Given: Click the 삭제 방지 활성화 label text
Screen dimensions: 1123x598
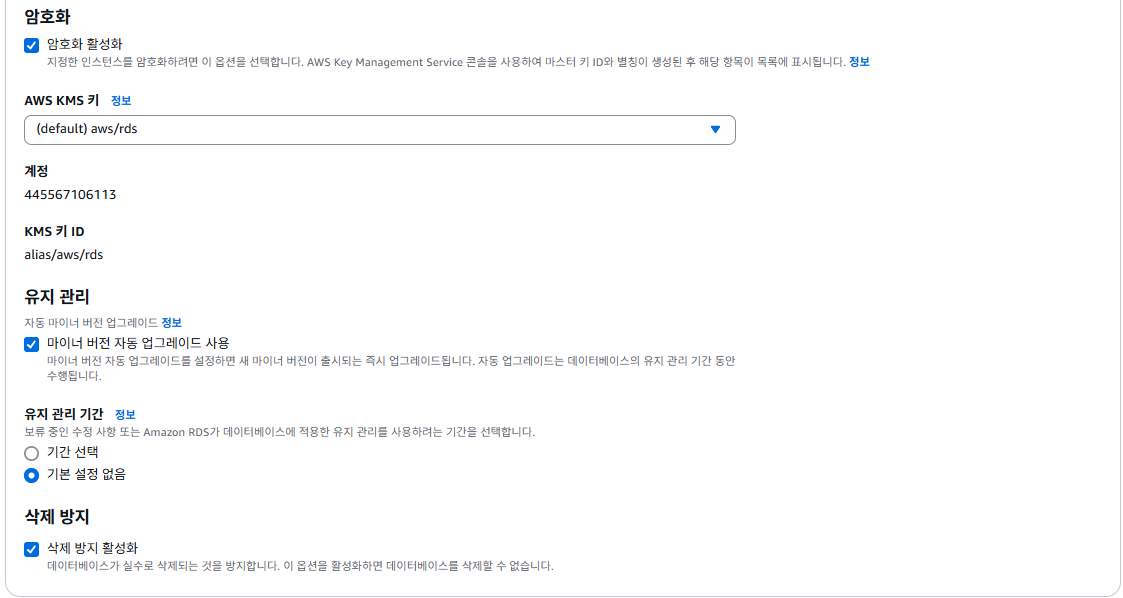Looking at the screenshot, I should (92, 549).
